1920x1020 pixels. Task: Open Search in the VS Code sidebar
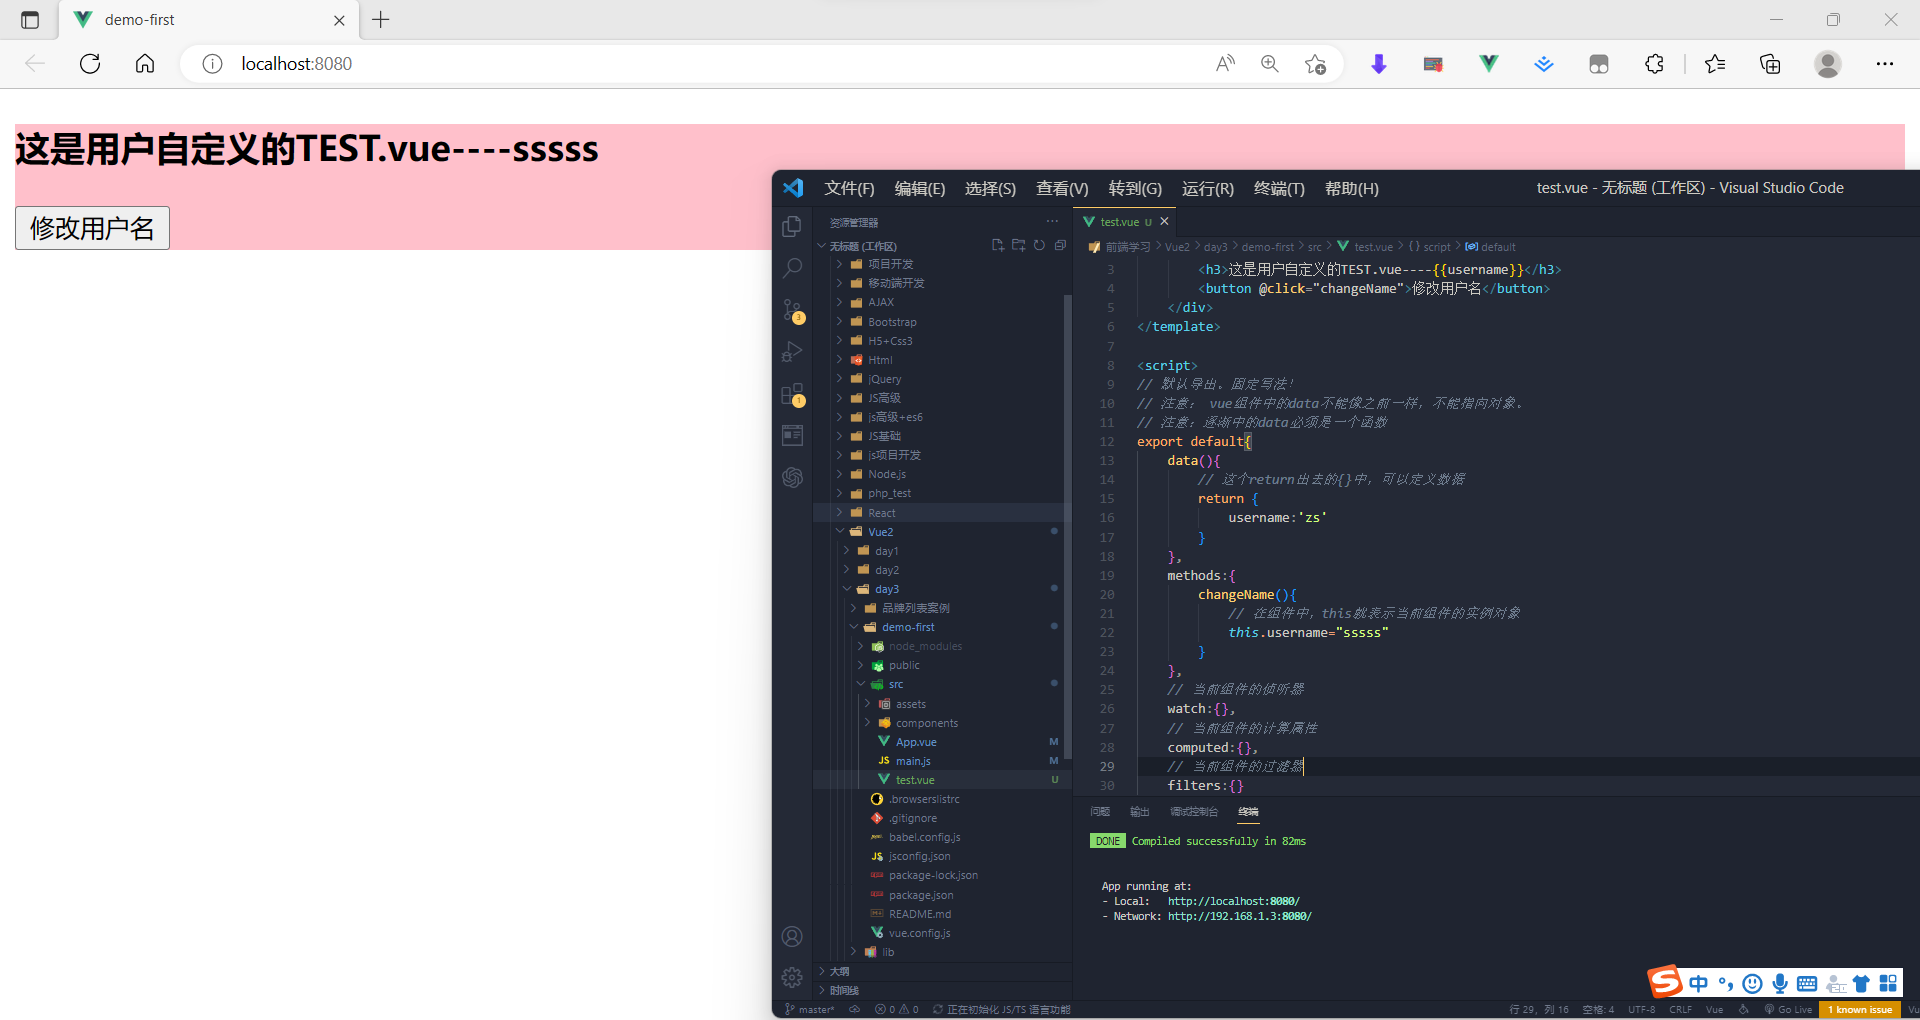pos(792,267)
